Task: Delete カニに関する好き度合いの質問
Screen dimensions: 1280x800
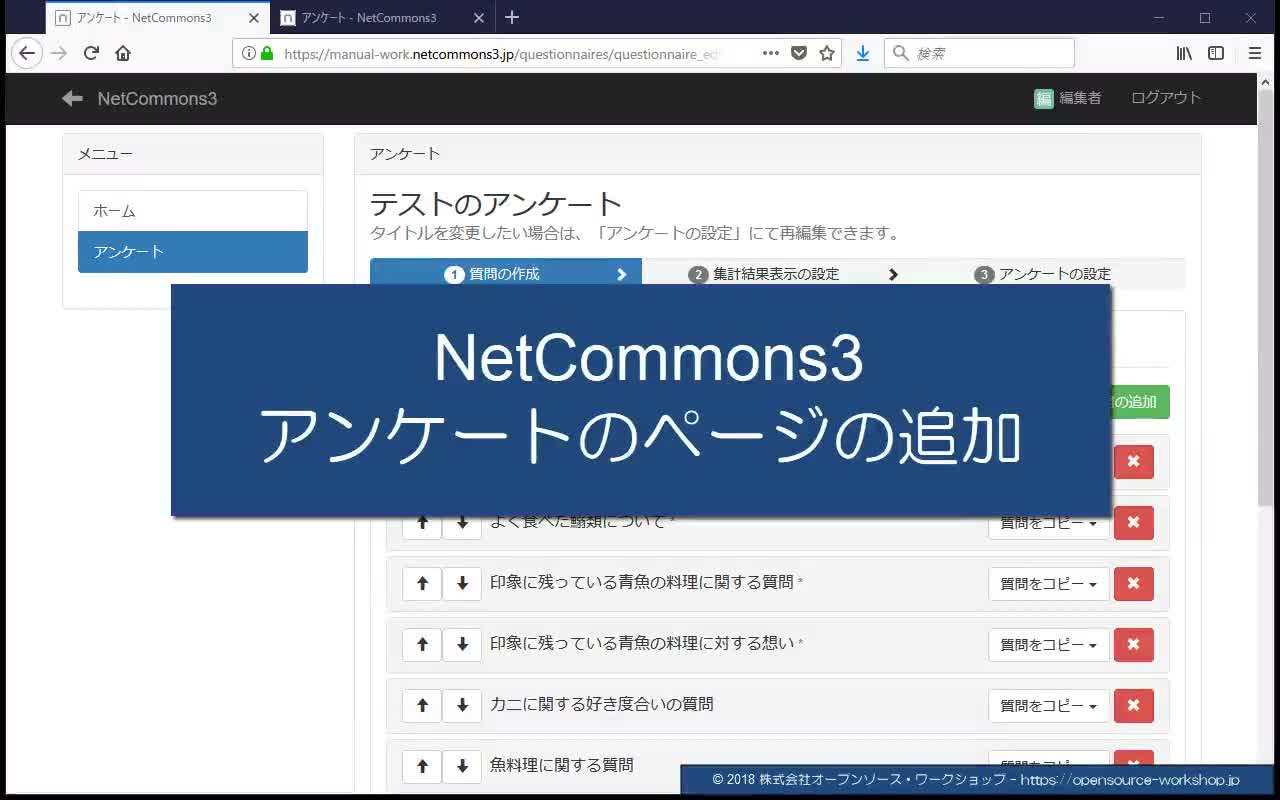Action: (x=1133, y=706)
